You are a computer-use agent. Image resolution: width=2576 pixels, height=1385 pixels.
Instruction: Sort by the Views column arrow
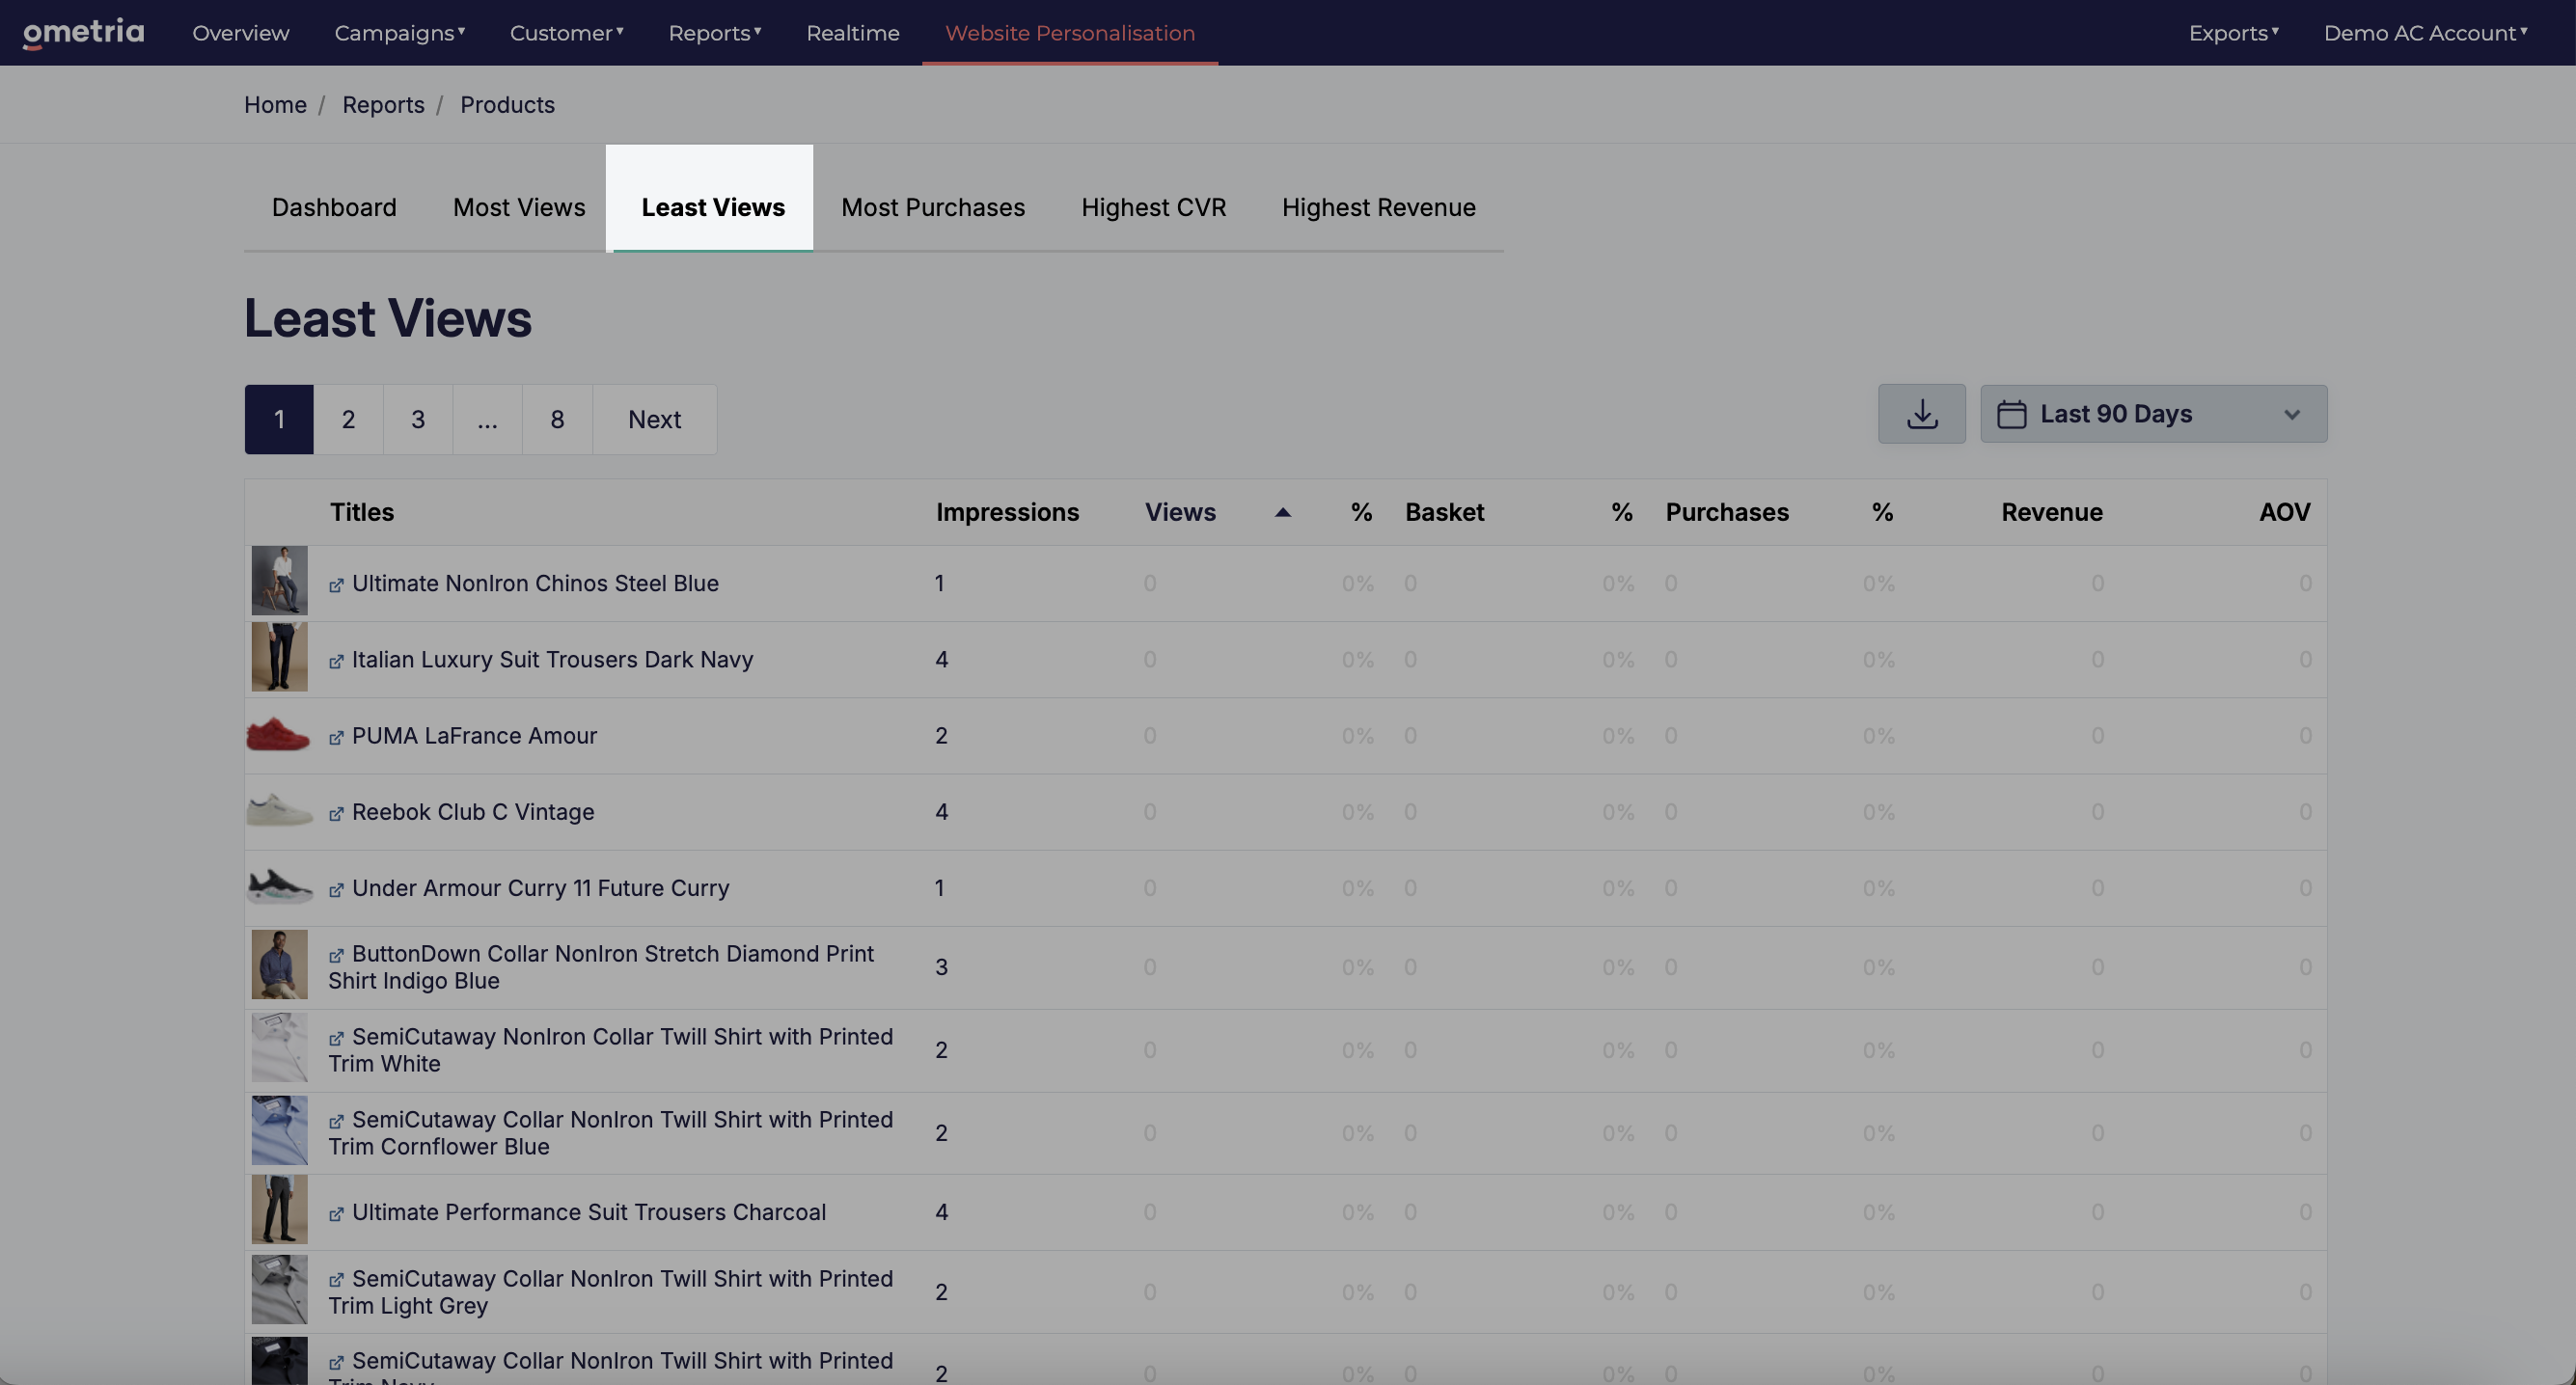coord(1282,512)
